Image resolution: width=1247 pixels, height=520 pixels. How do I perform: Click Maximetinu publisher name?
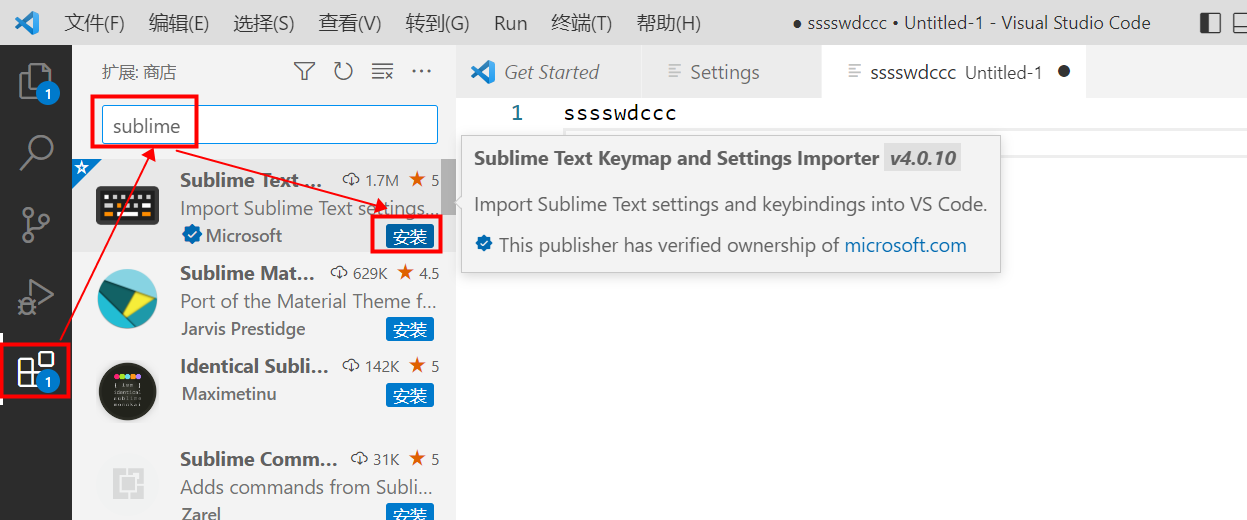point(229,394)
